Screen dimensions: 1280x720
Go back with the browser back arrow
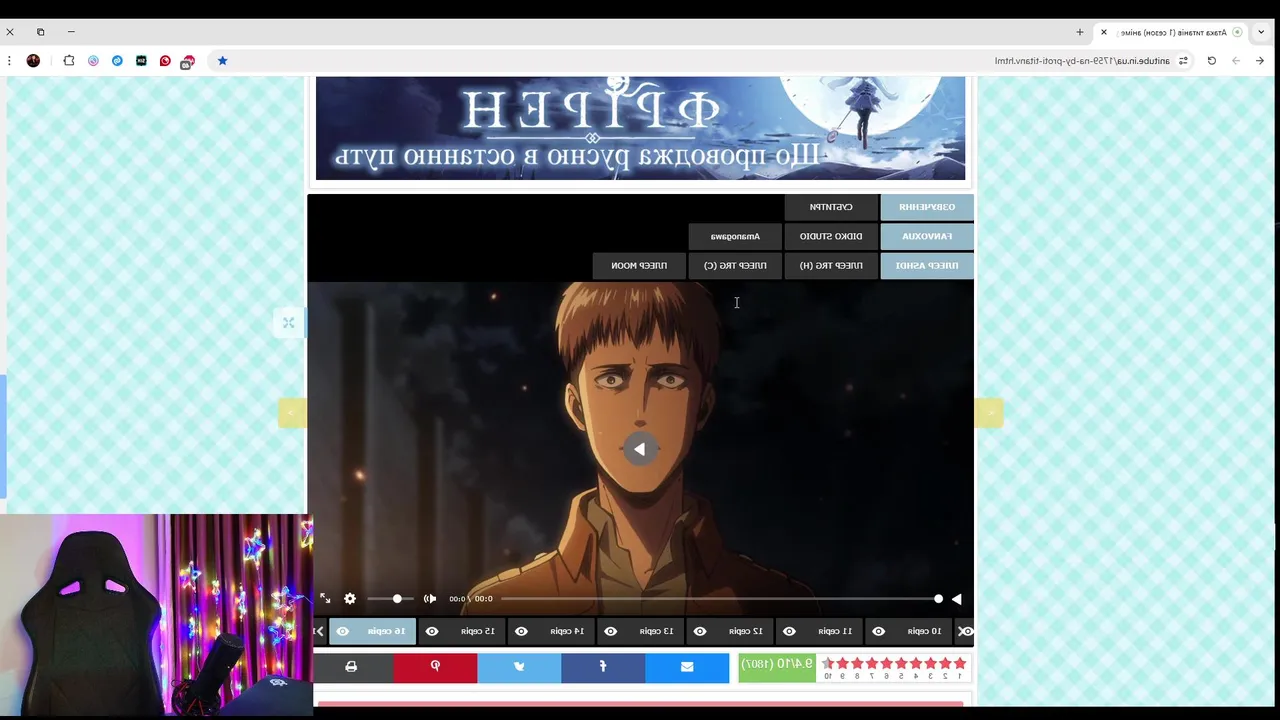[x=1259, y=61]
